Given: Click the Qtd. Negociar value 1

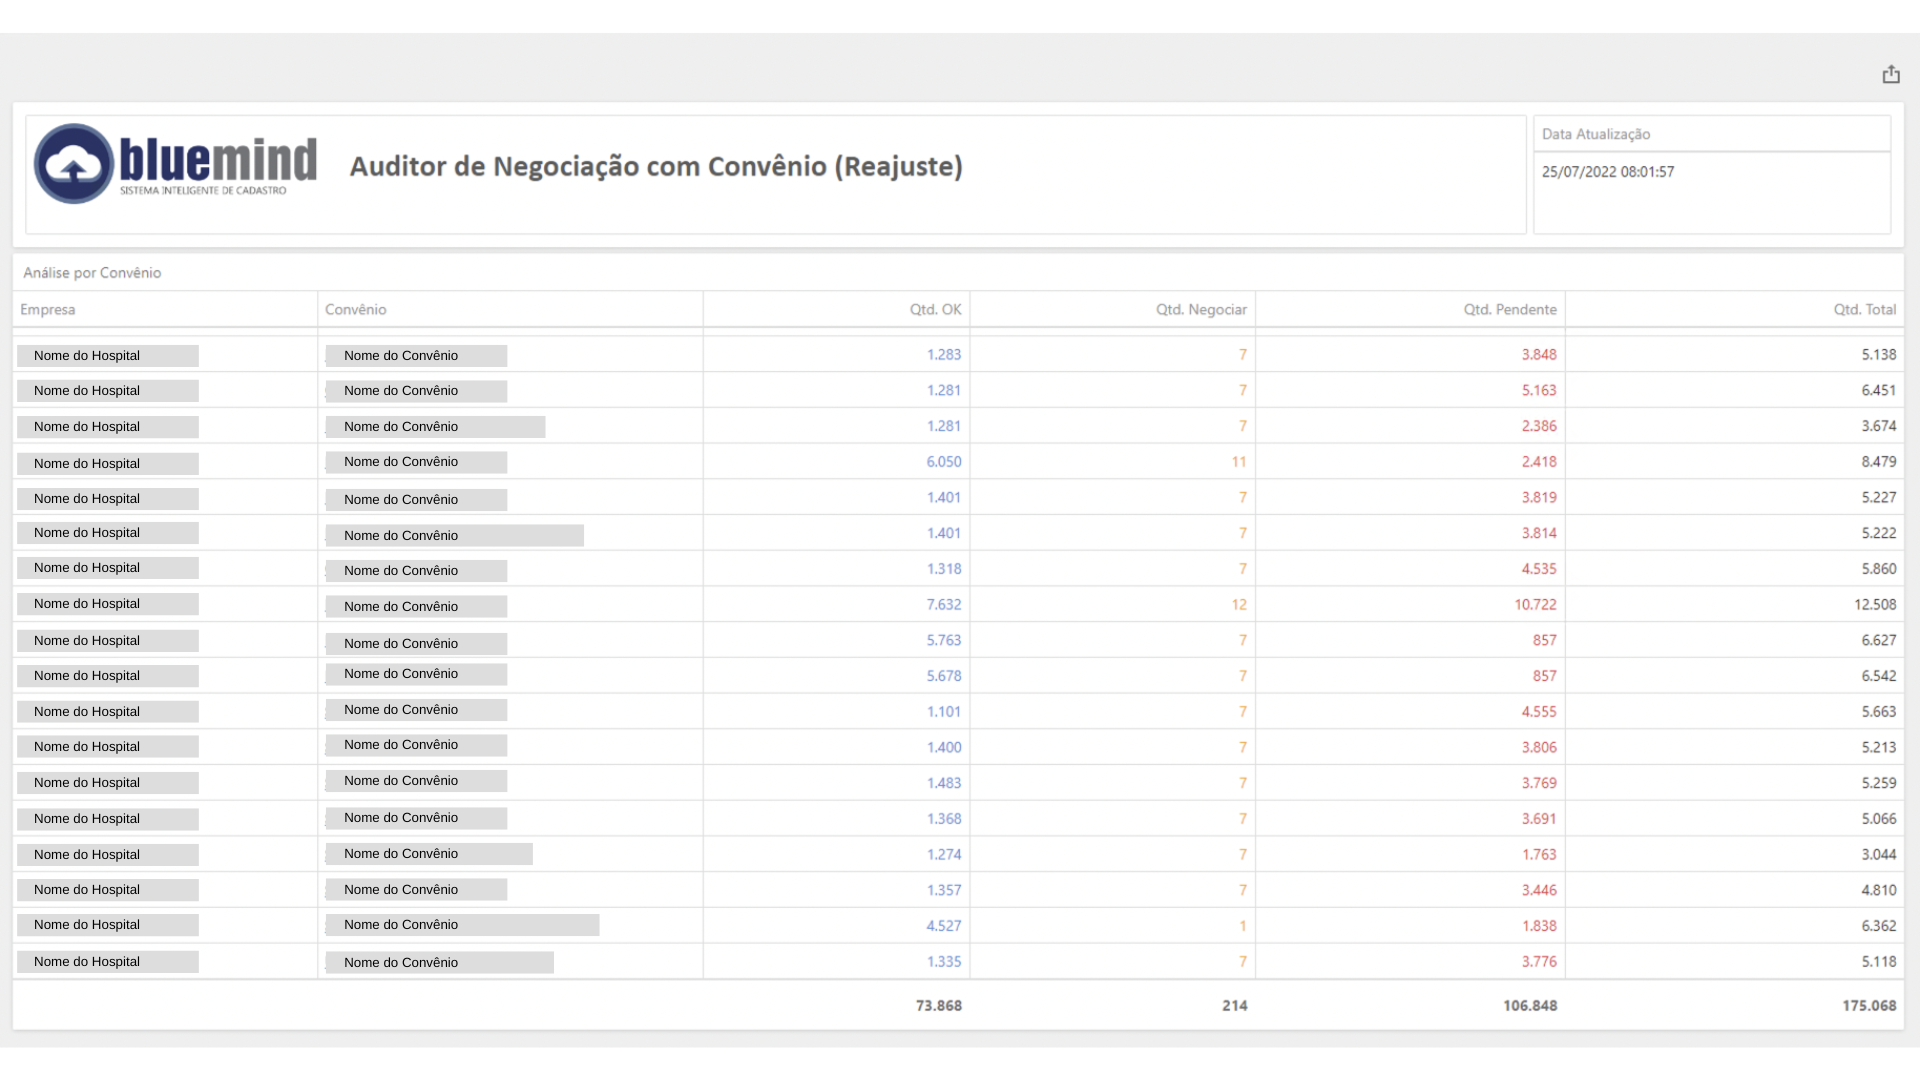Looking at the screenshot, I should (1243, 926).
